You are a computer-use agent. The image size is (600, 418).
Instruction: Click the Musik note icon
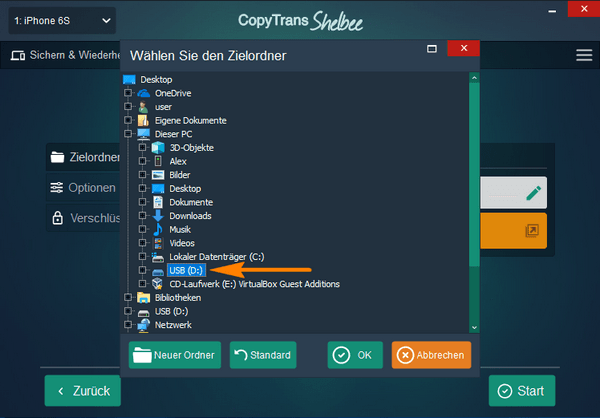[158, 229]
